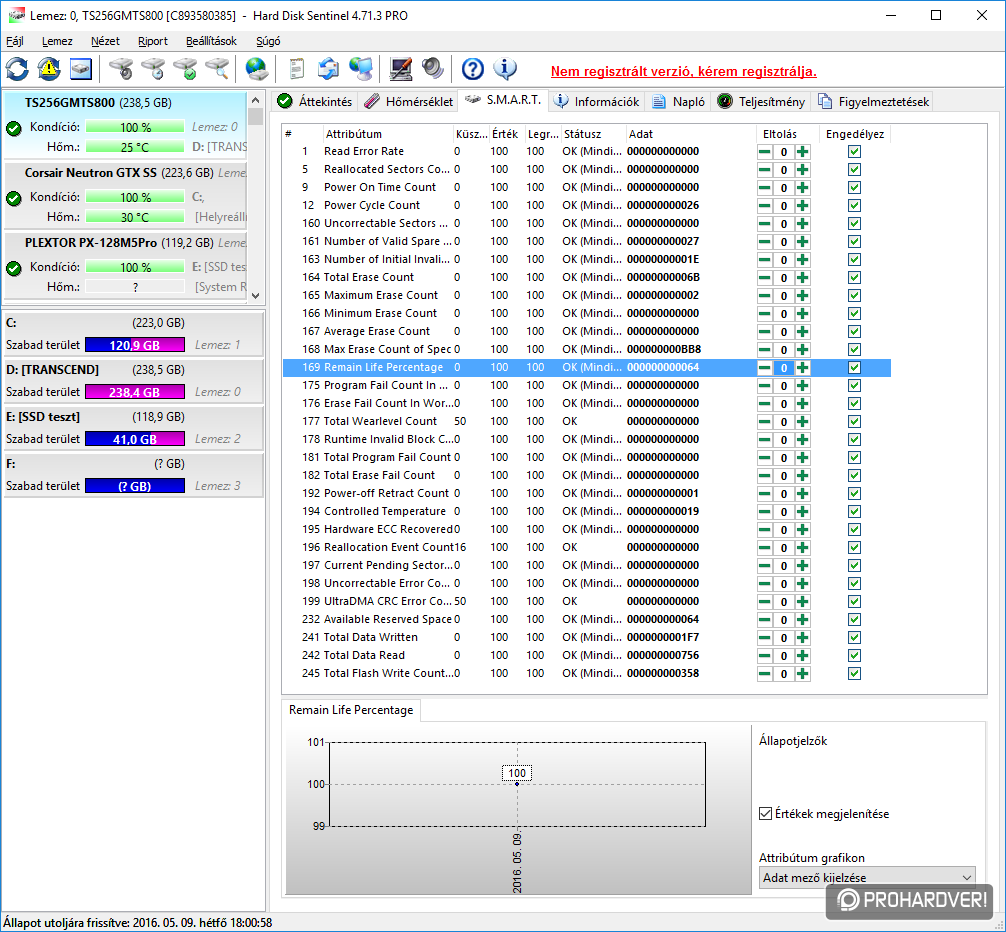Select the Corsair Neutron GTX SS disk
1006x932 pixels.
[x=125, y=195]
